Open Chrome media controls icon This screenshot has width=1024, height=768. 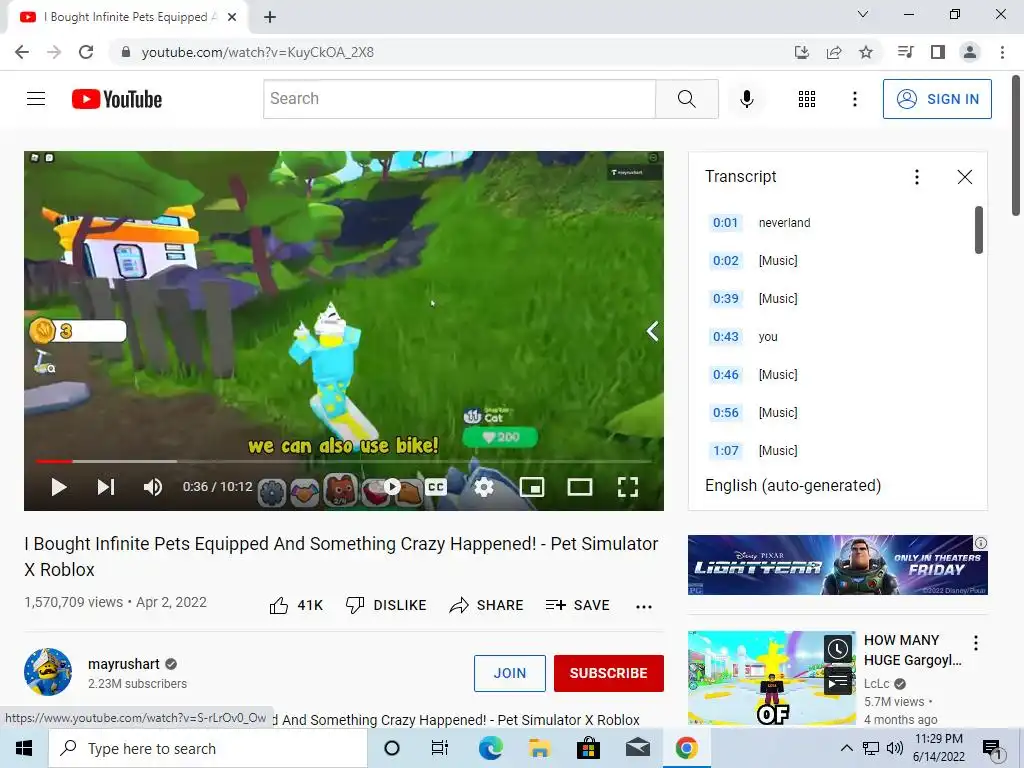pyautogui.click(x=905, y=52)
